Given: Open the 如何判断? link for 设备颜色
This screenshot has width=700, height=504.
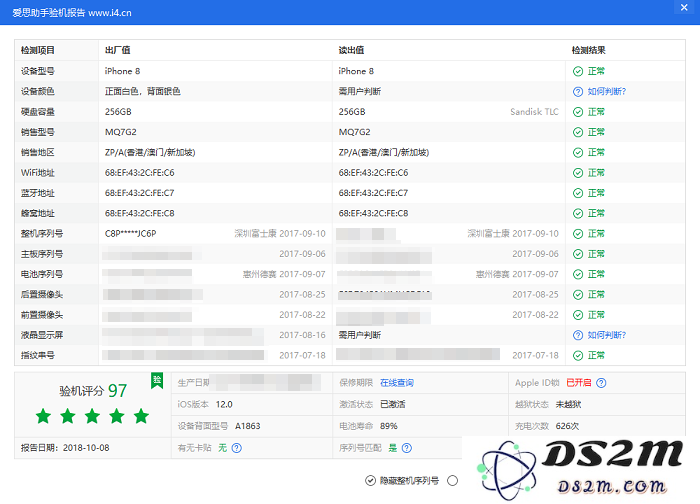Looking at the screenshot, I should point(607,92).
